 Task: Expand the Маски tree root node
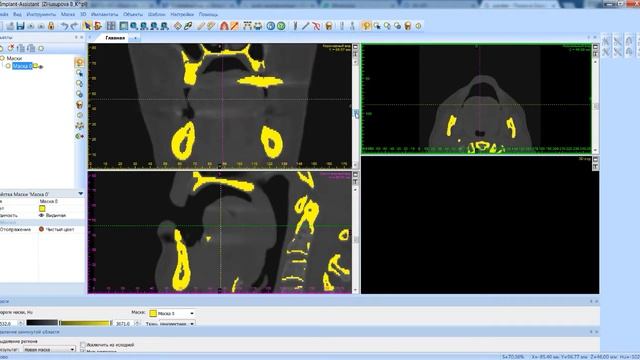[x=2, y=58]
